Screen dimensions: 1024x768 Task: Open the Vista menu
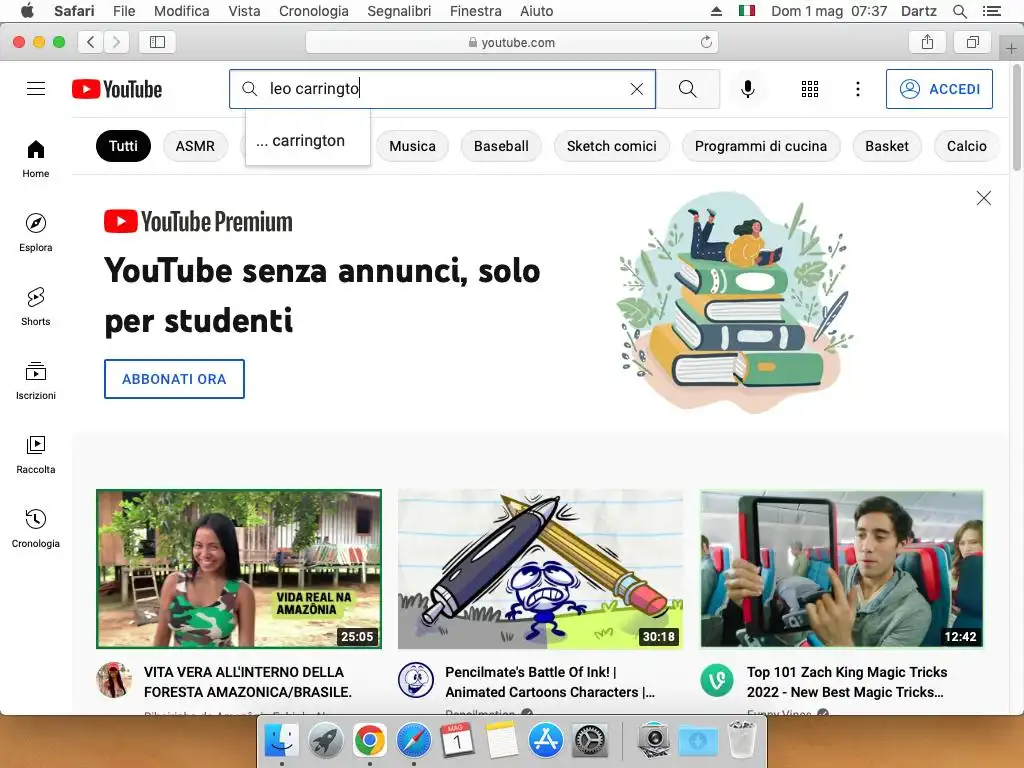(x=244, y=11)
